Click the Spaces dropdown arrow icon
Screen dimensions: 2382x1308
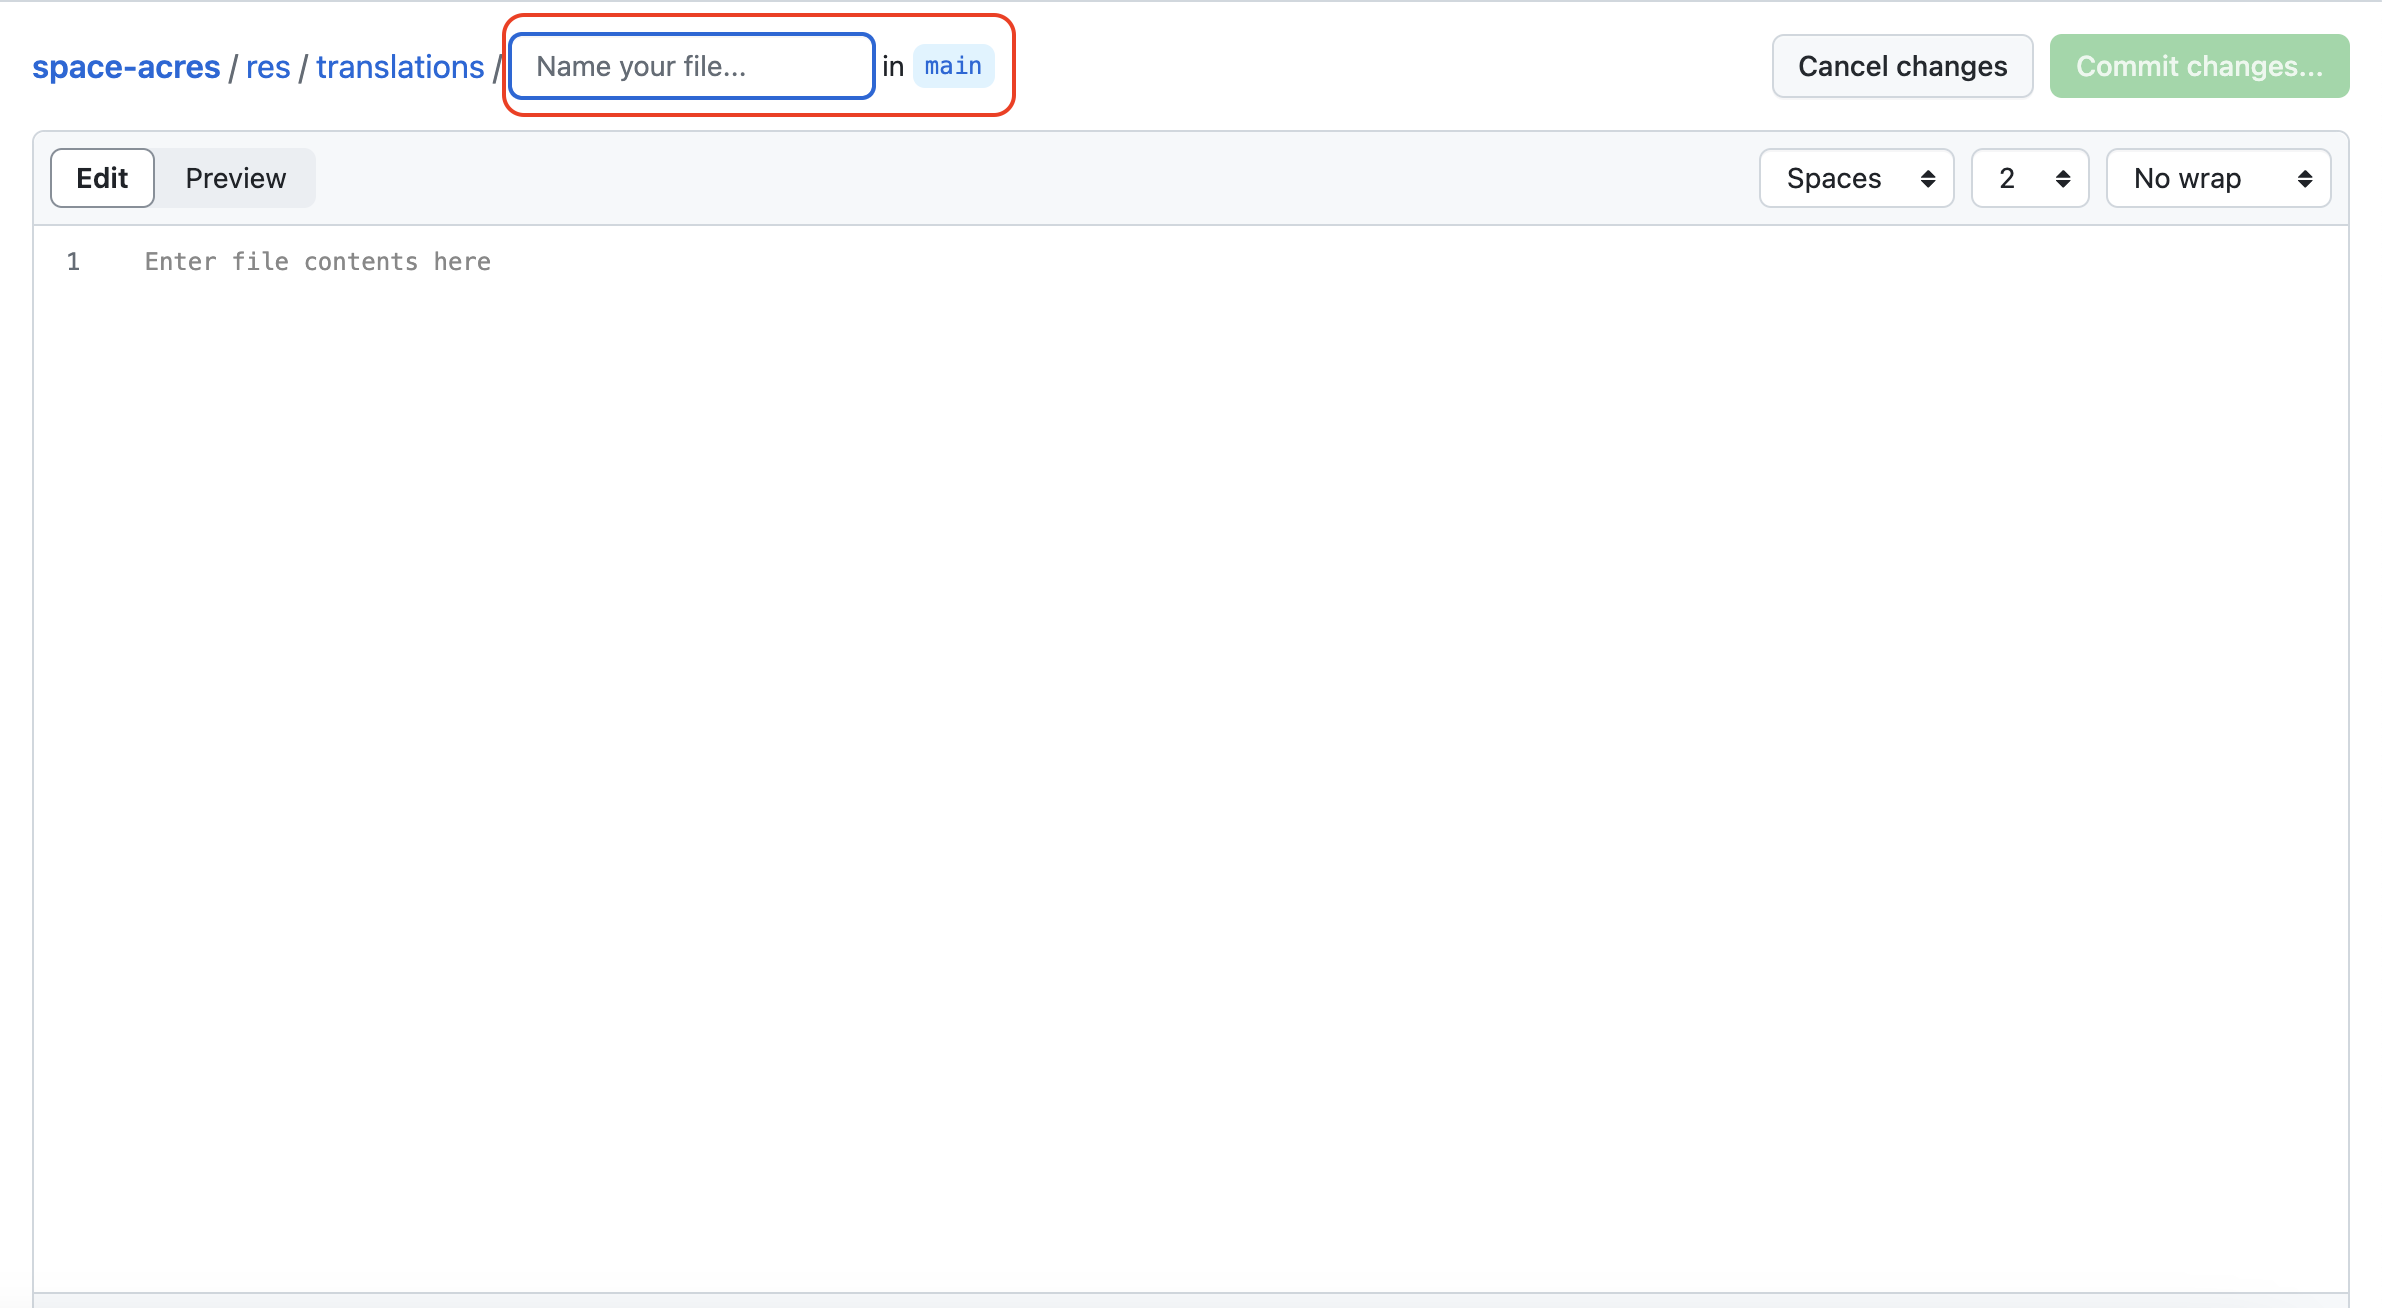pyautogui.click(x=1928, y=178)
